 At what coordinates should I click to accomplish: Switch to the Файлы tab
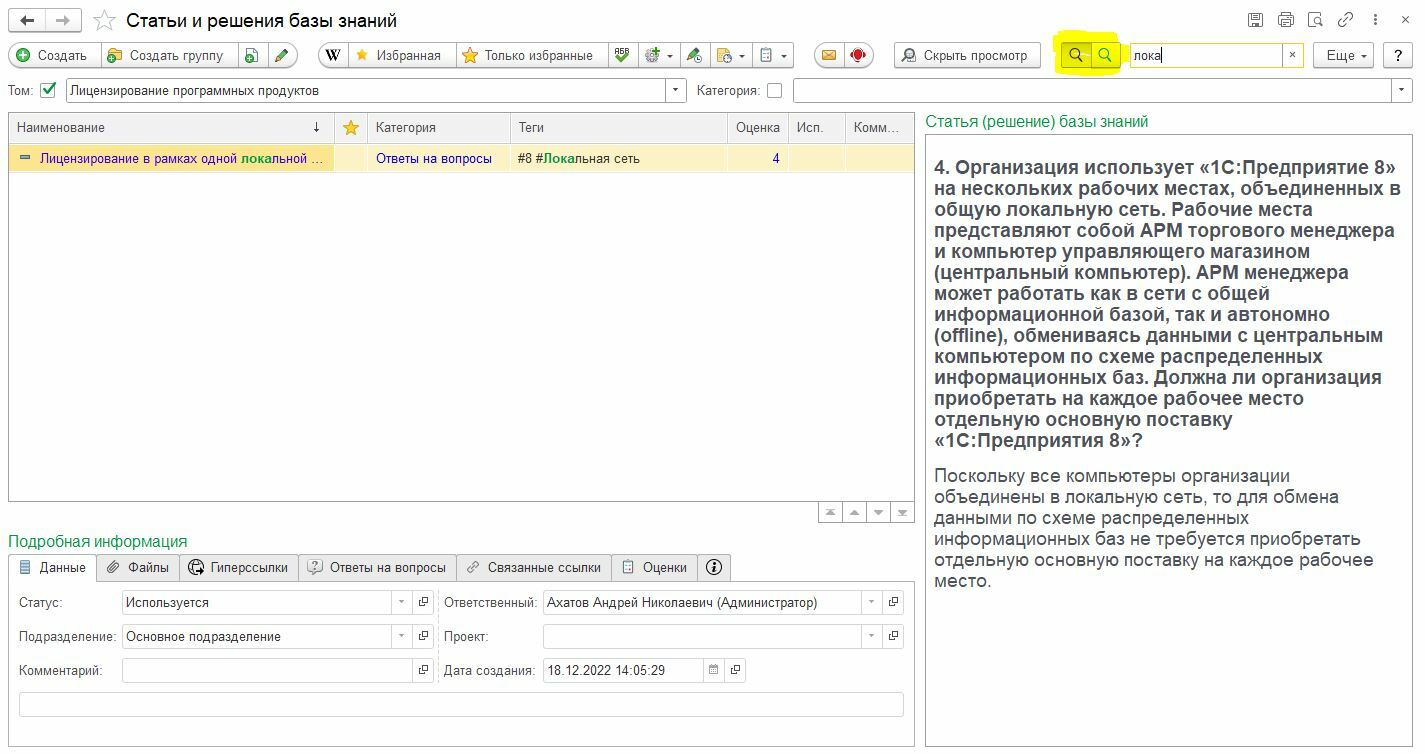pos(138,567)
